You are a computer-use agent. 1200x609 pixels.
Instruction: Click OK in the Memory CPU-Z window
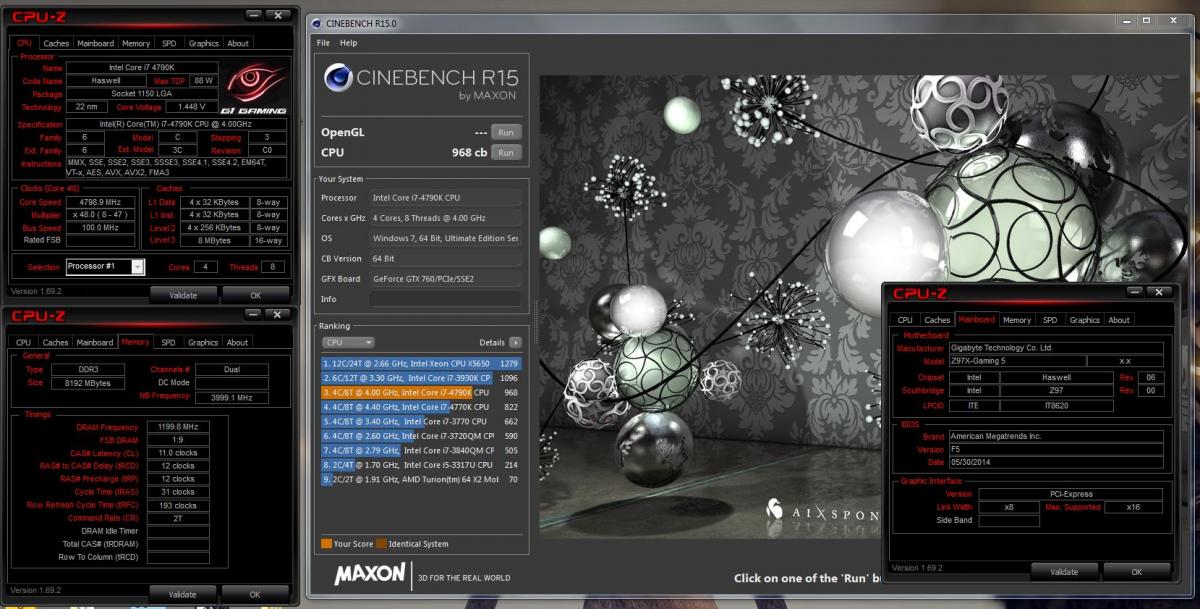(x=255, y=594)
